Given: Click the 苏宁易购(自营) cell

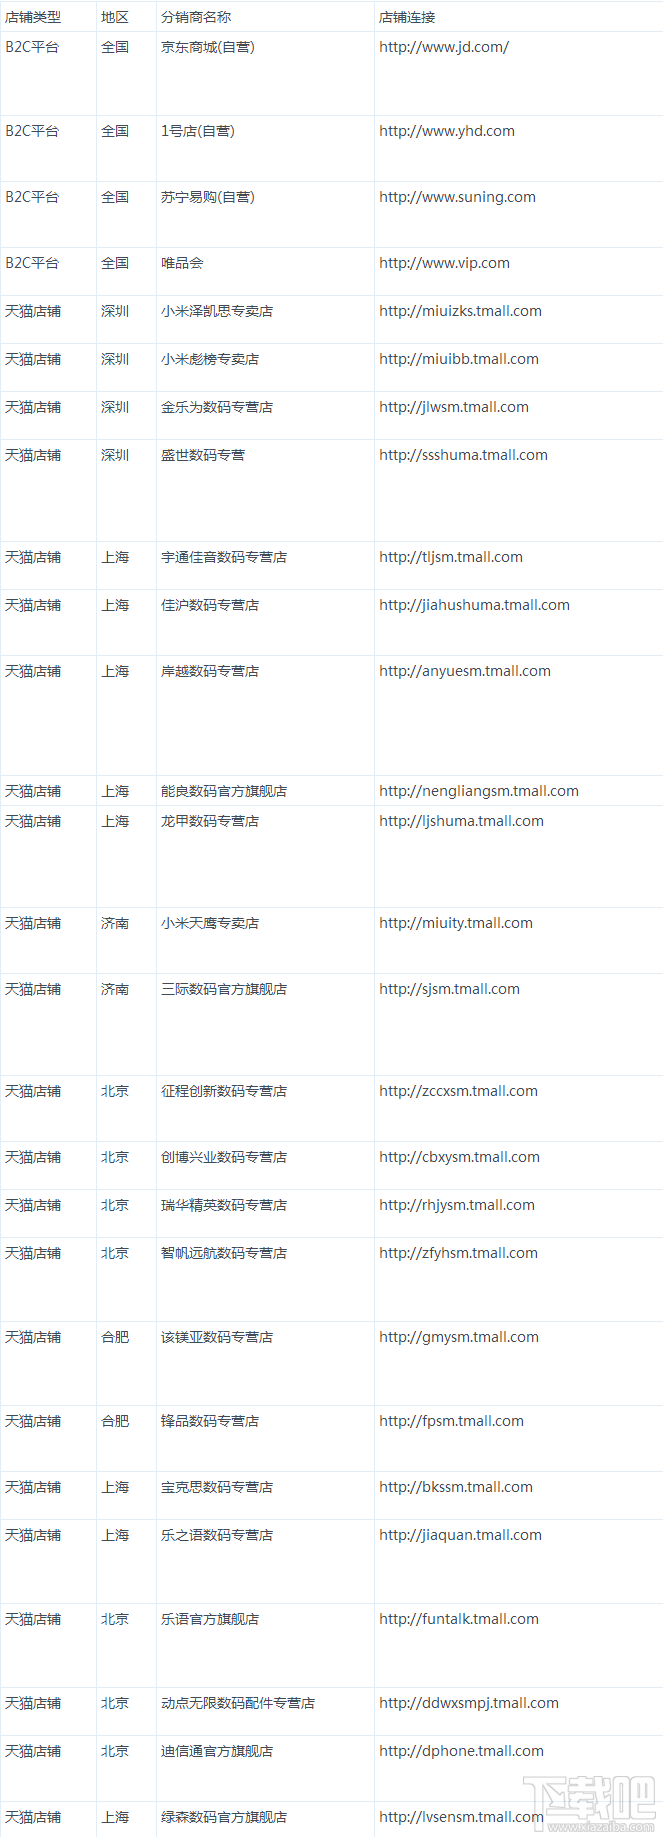Looking at the screenshot, I should 208,197.
